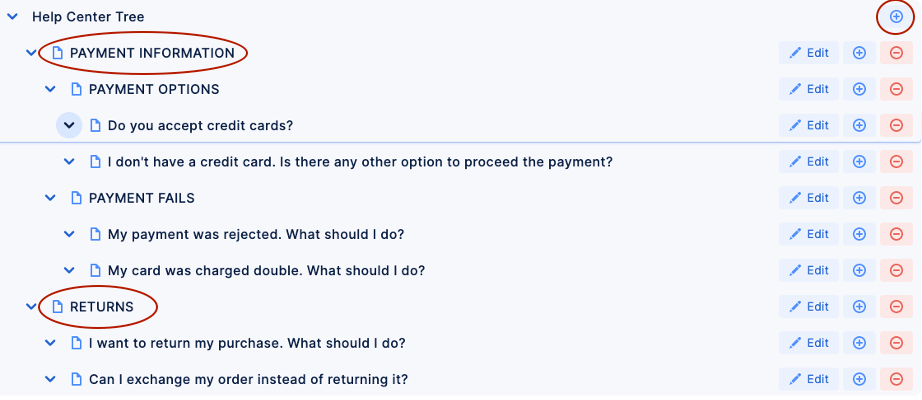Click the add icon beside Help Center Tree
Viewport: 922px width, 400px height.
[896, 17]
